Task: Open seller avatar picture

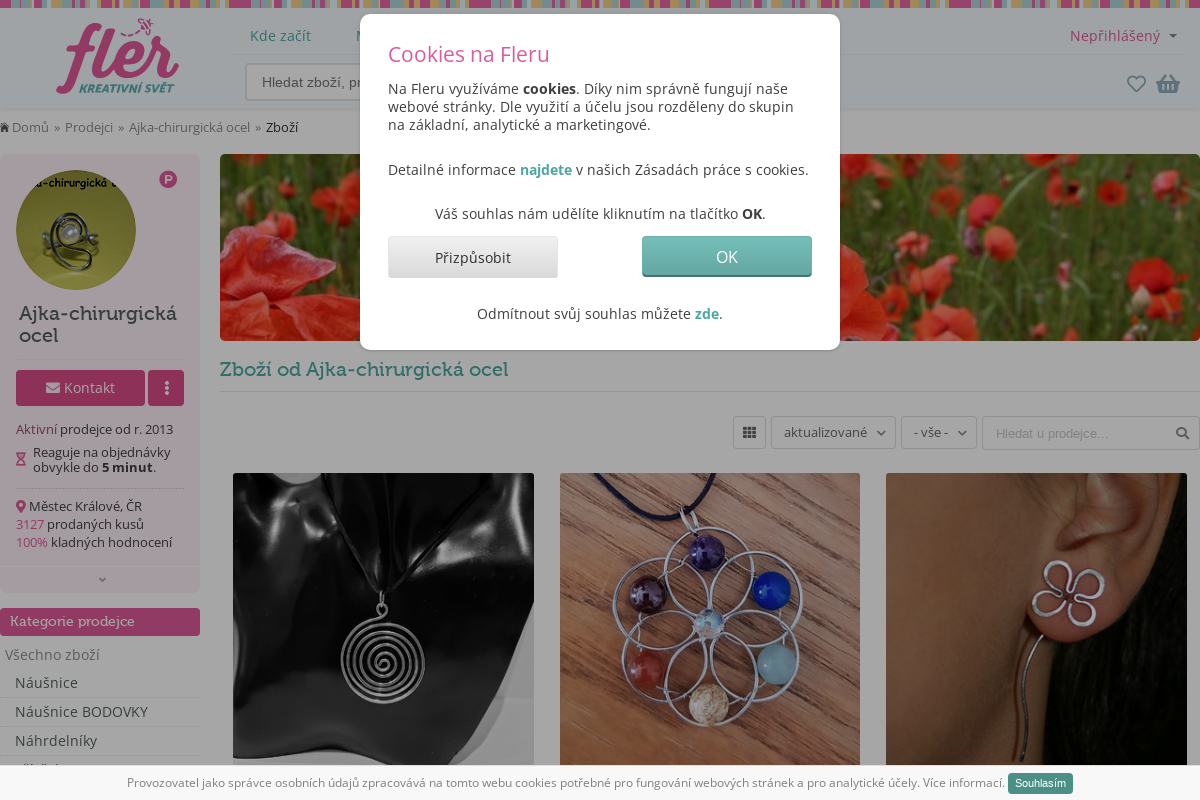Action: [x=76, y=230]
